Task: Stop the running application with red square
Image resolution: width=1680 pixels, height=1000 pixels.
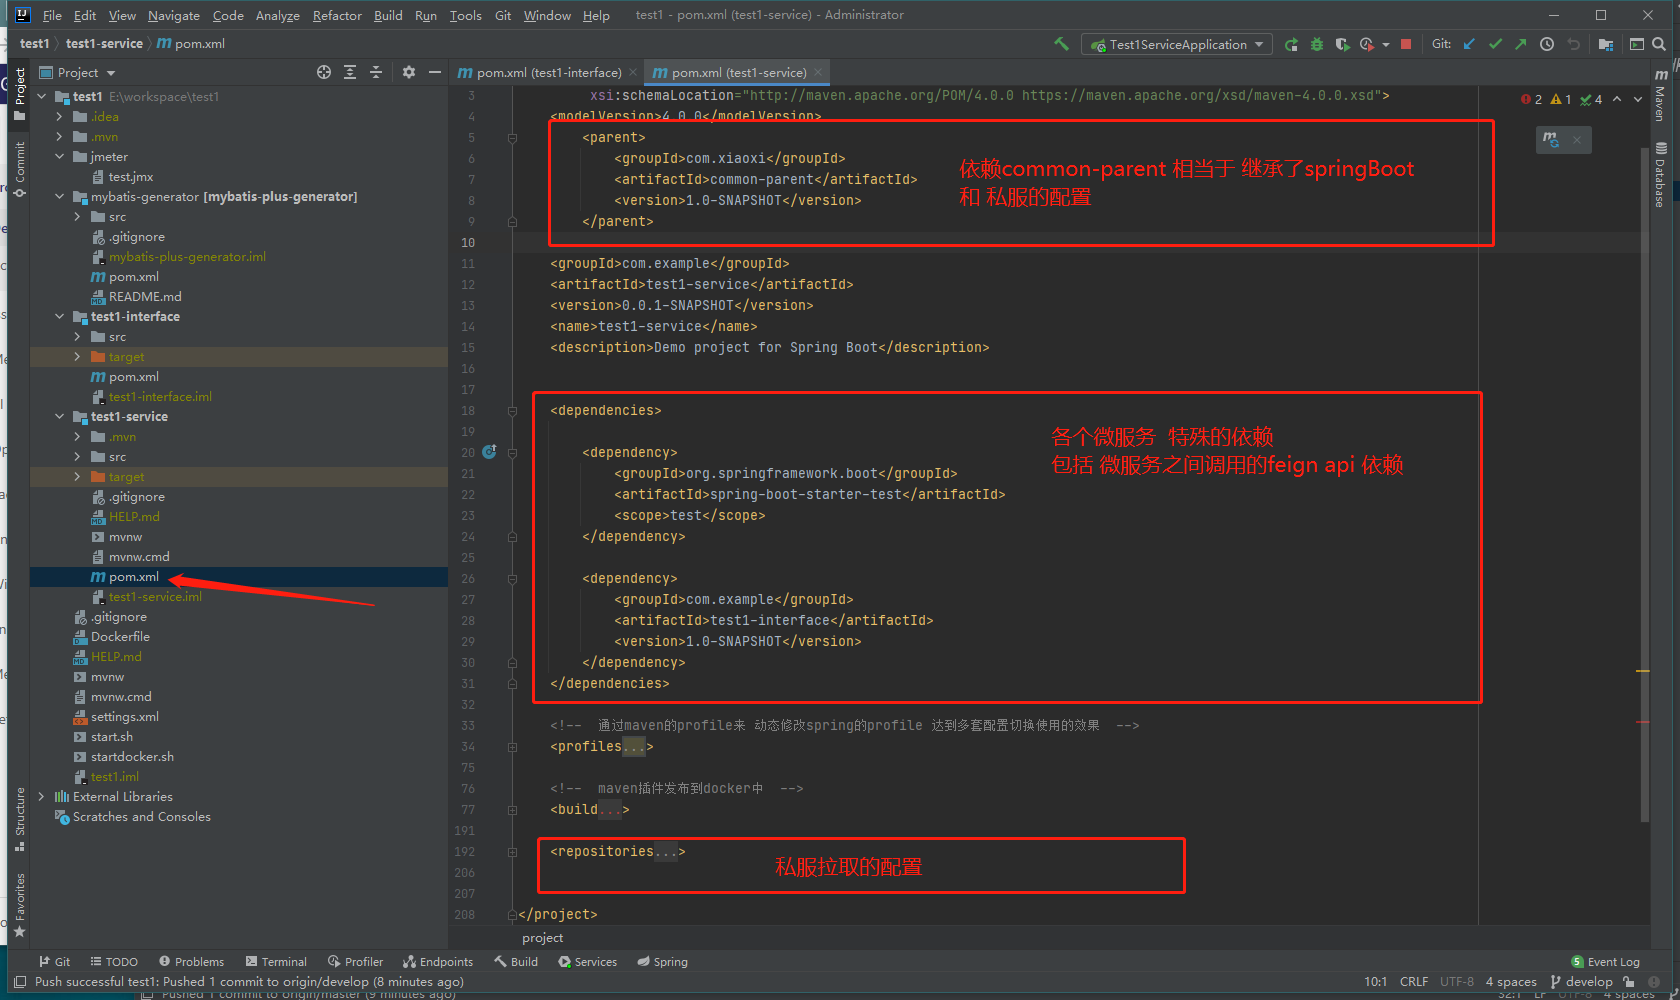Action: pos(1406,44)
